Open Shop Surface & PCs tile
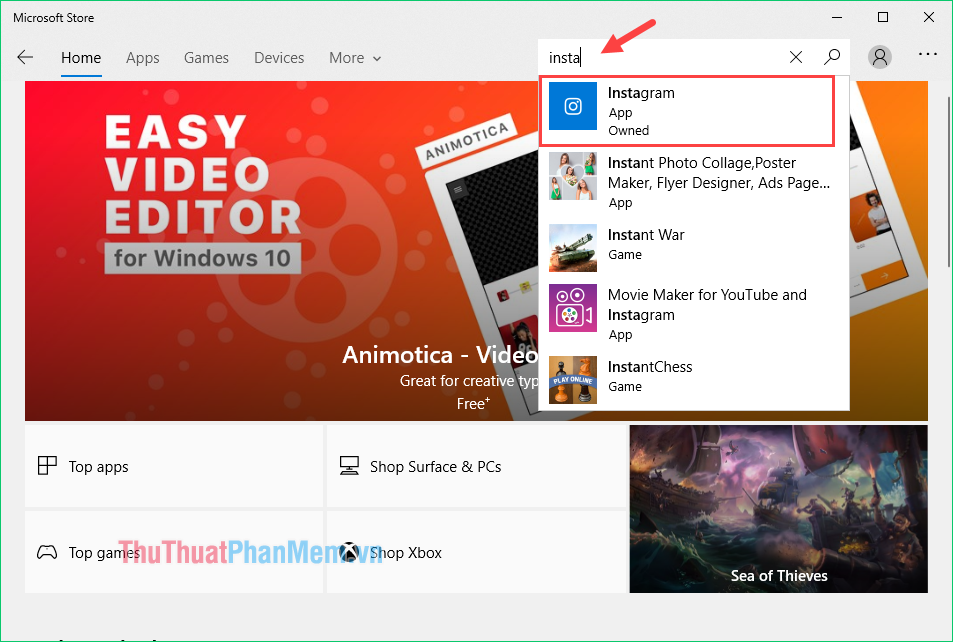 476,467
